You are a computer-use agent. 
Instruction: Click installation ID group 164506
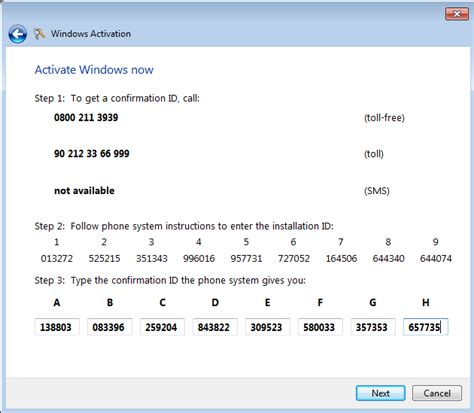click(x=341, y=258)
